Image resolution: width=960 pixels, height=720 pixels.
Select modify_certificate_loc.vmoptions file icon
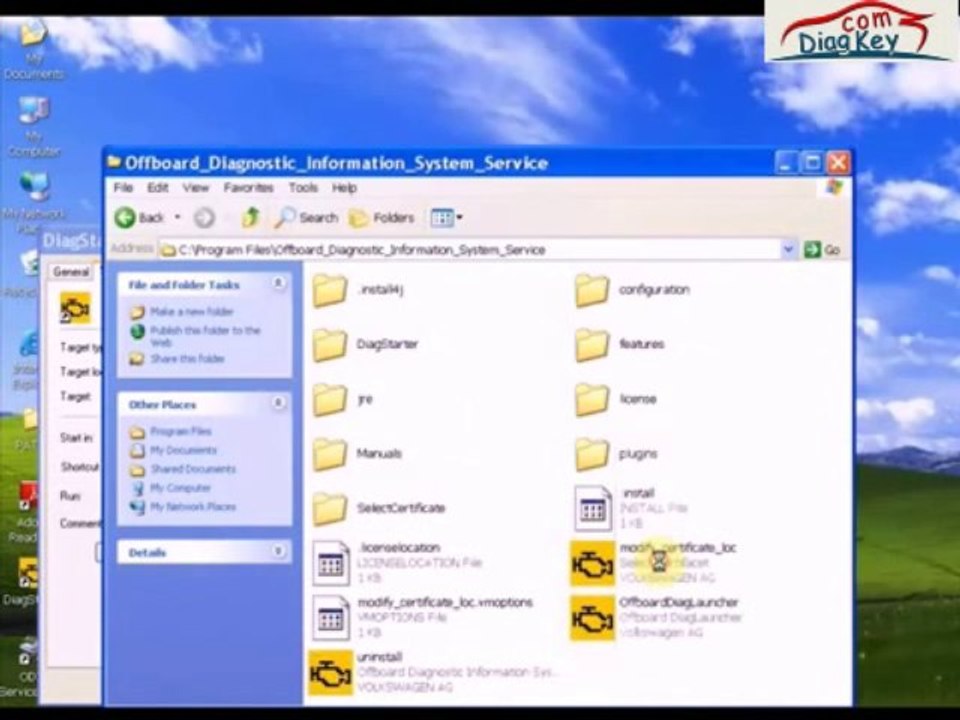(x=331, y=618)
